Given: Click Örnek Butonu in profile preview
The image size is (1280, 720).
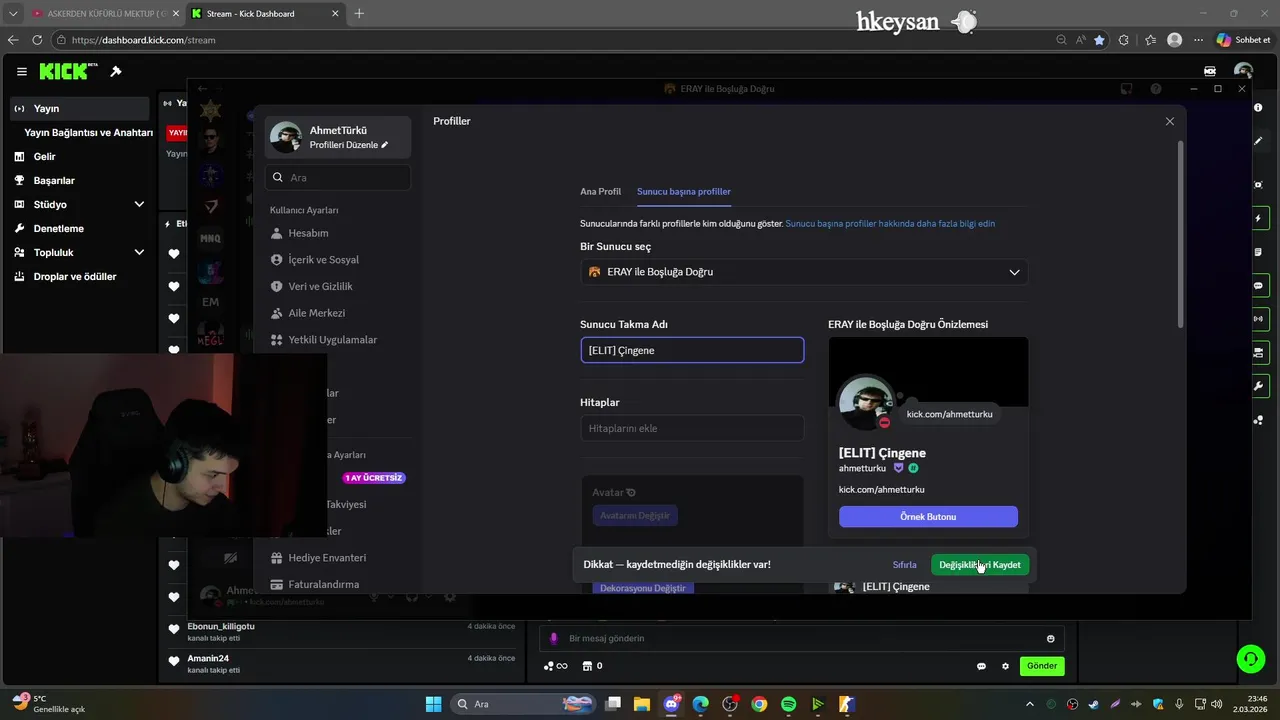Looking at the screenshot, I should click(x=928, y=516).
